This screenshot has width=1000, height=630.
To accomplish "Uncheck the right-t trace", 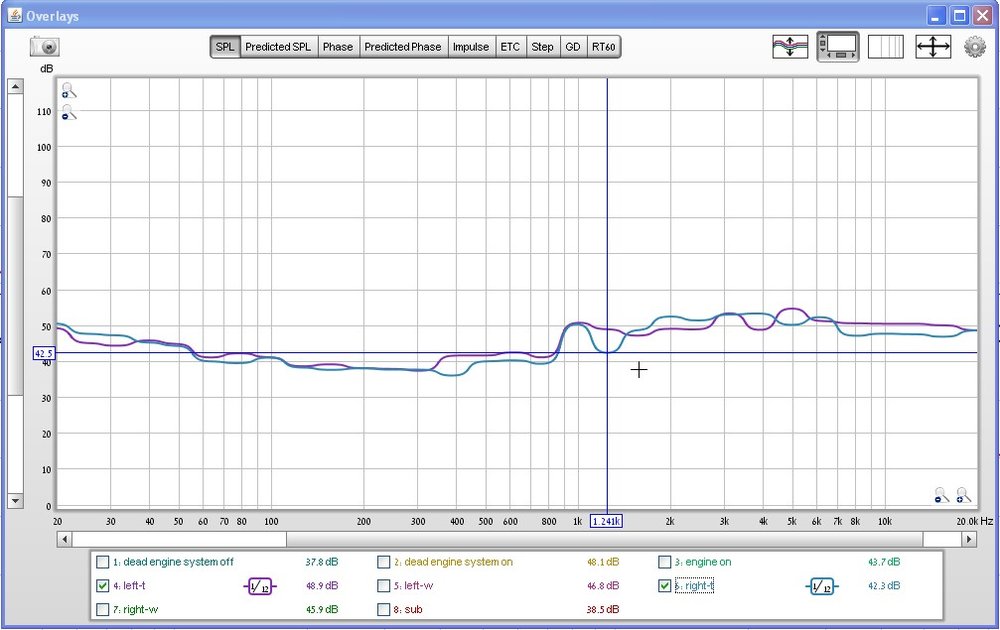I will point(665,585).
